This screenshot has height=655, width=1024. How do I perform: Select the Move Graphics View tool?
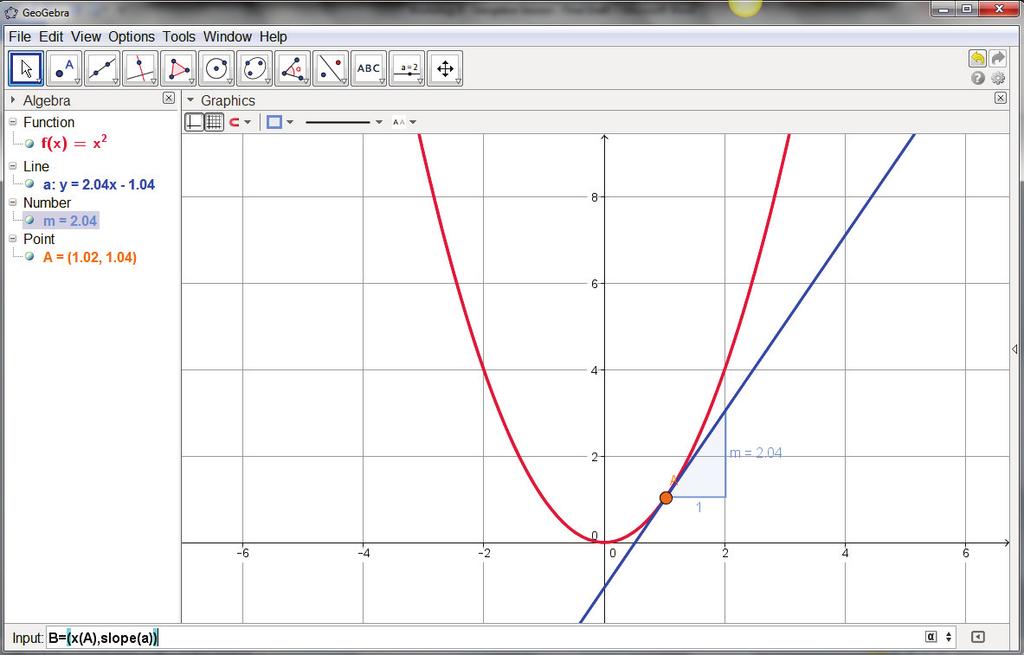(445, 69)
